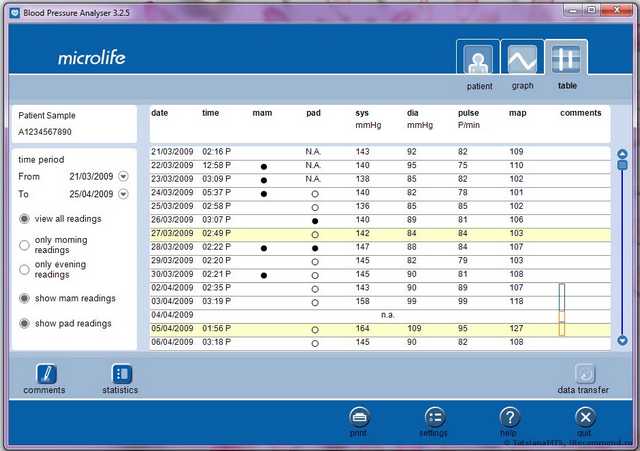The image size is (640, 451).
Task: Click systolic value 158 in 03/04/2009 row
Action: [362, 301]
